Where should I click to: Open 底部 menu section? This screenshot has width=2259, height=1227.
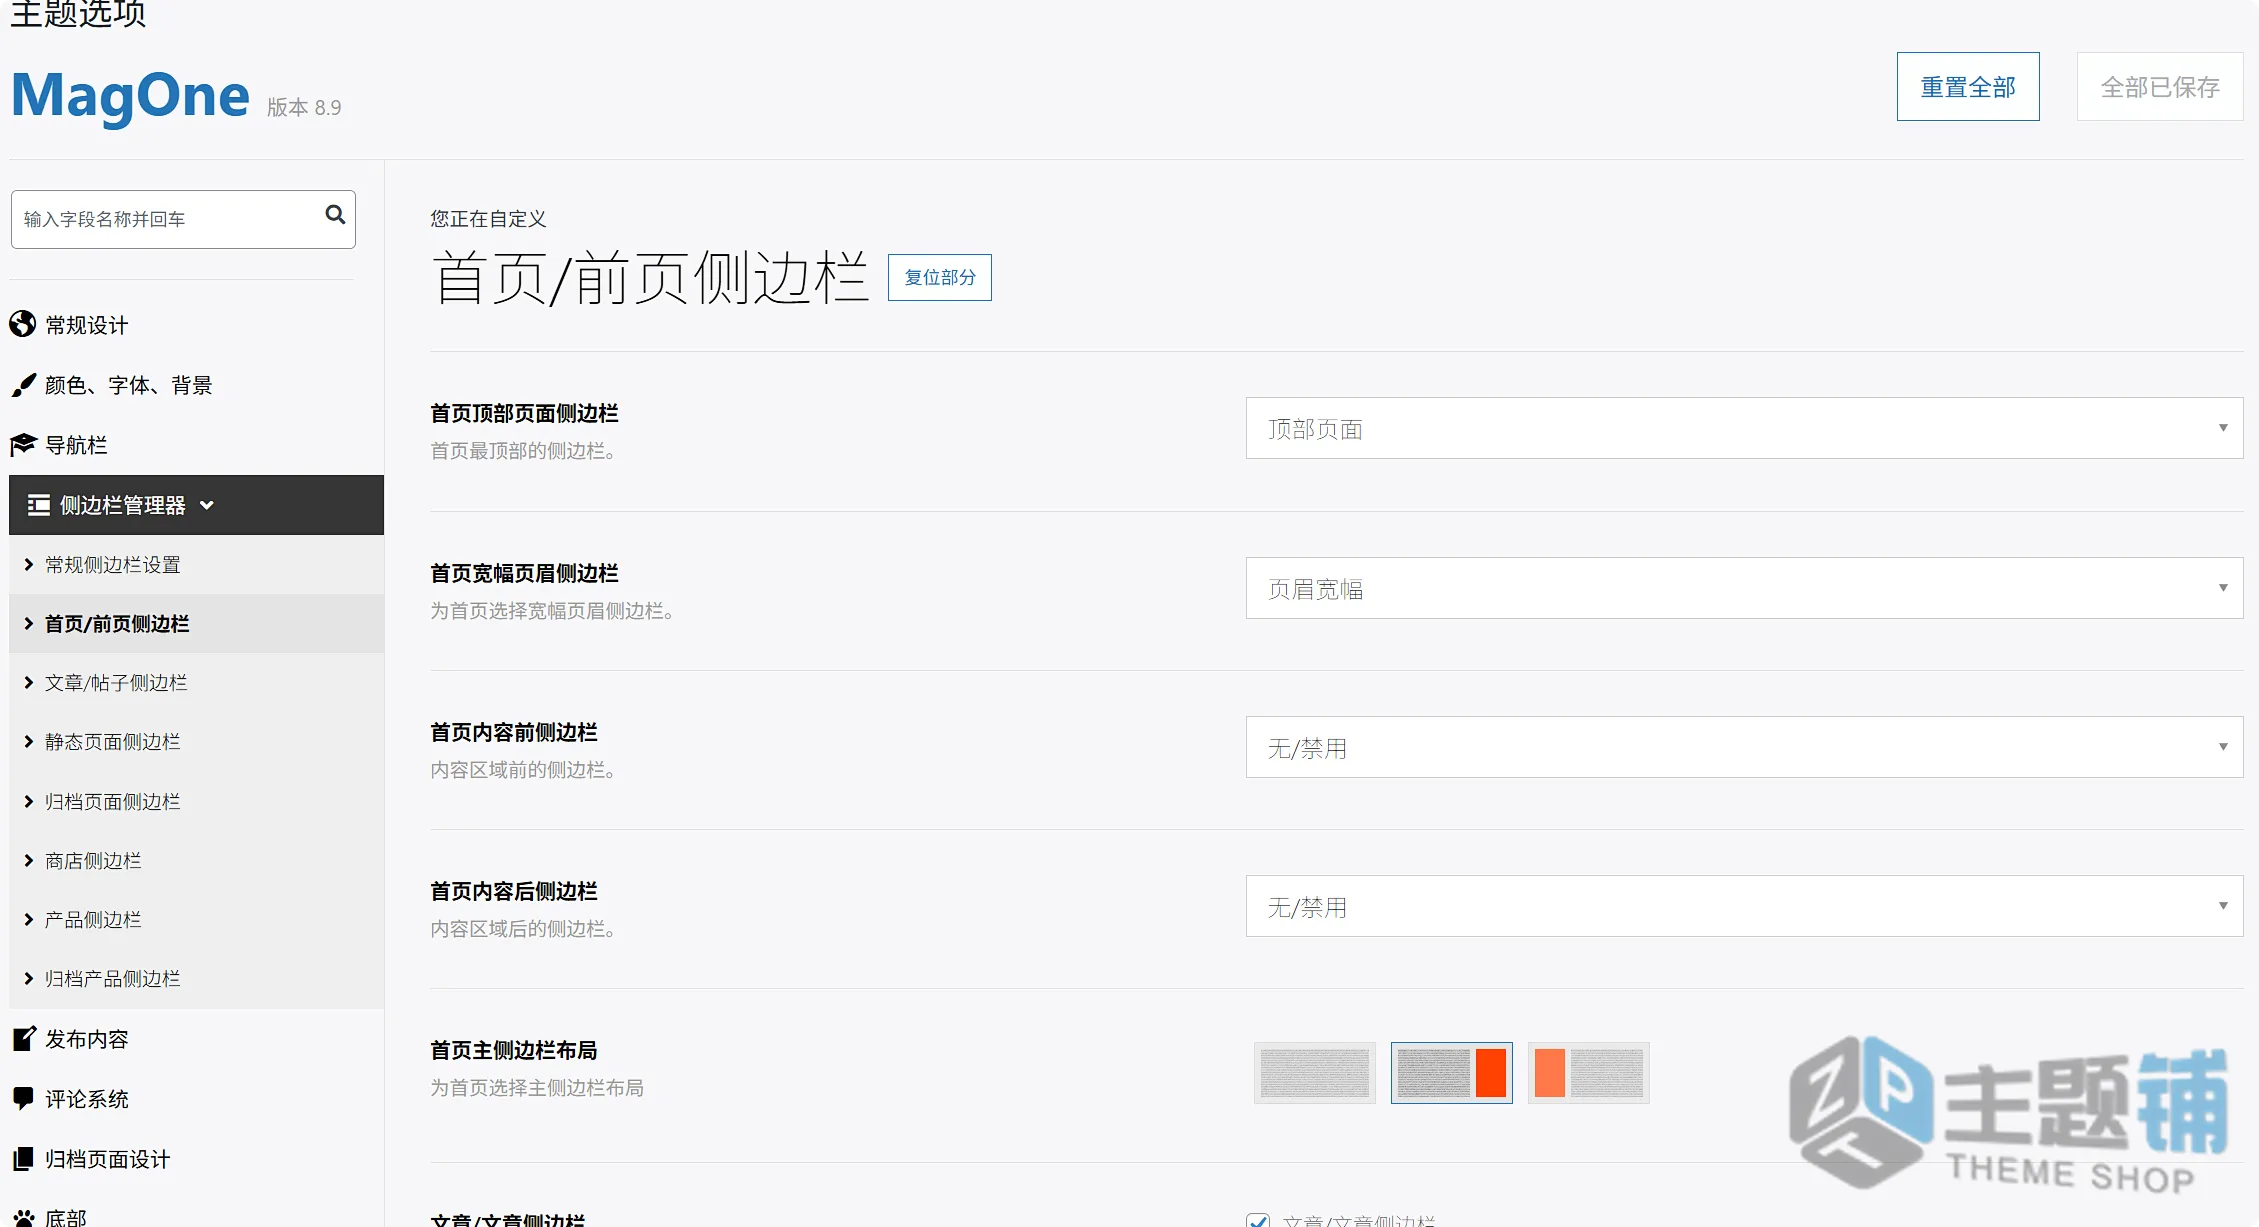click(x=66, y=1217)
